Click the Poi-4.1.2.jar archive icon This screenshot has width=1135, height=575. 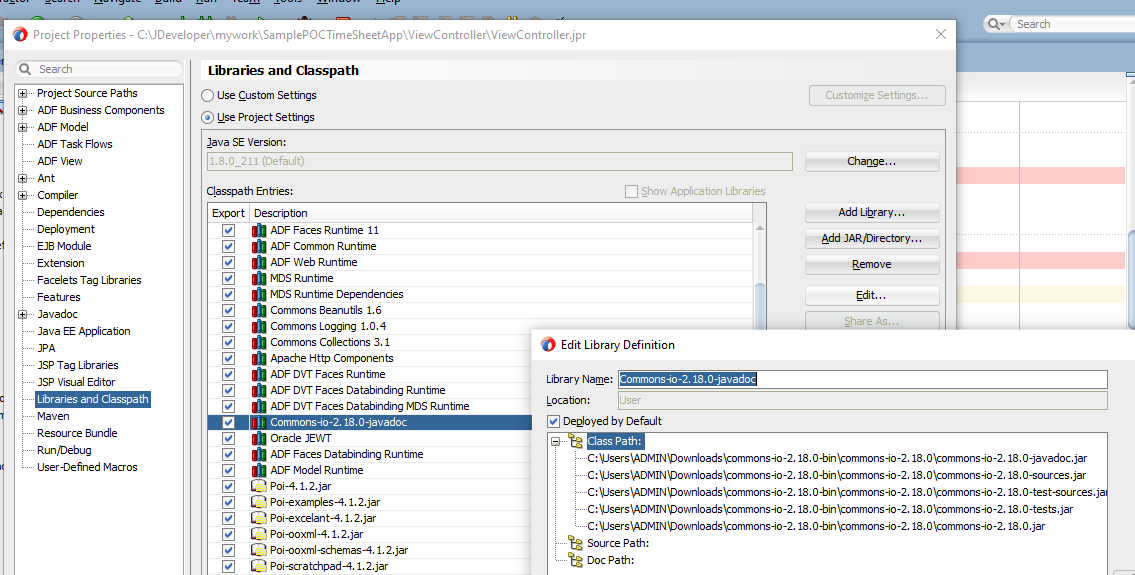tap(259, 486)
